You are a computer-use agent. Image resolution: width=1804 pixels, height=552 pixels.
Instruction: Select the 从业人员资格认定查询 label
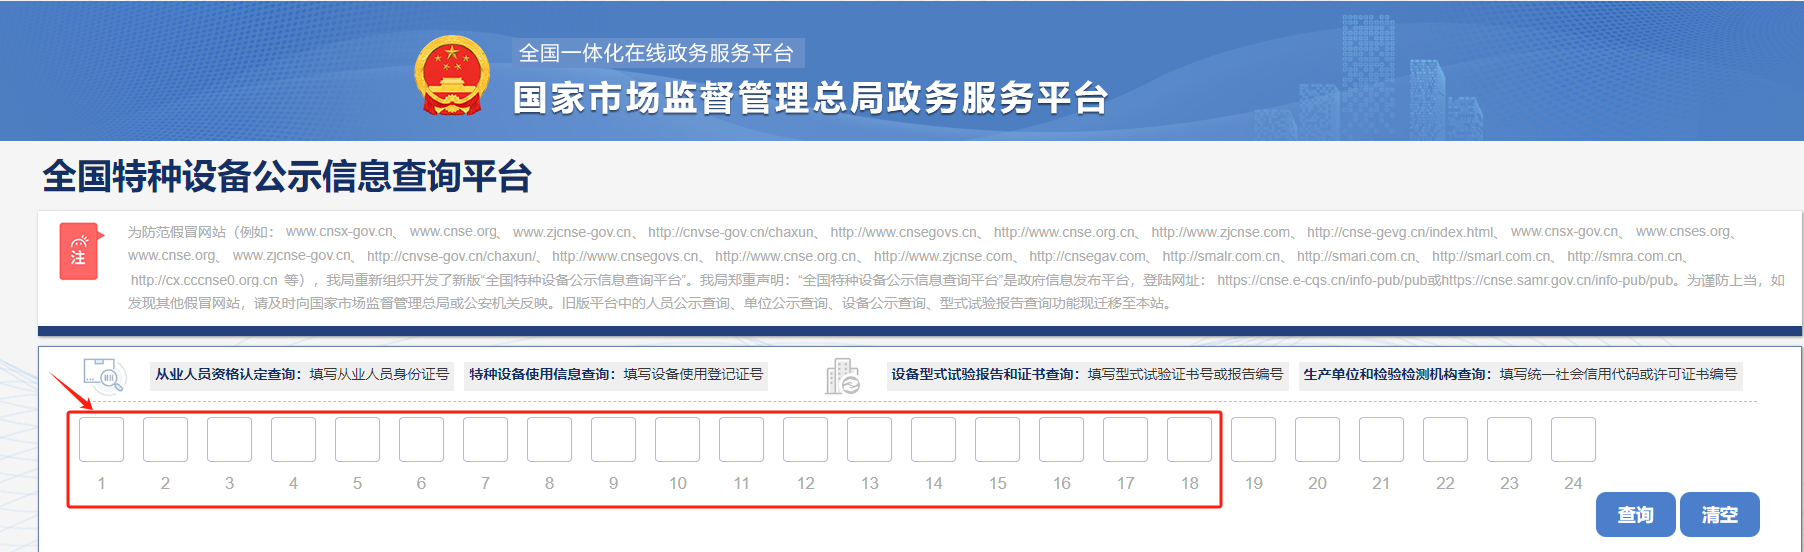[227, 374]
